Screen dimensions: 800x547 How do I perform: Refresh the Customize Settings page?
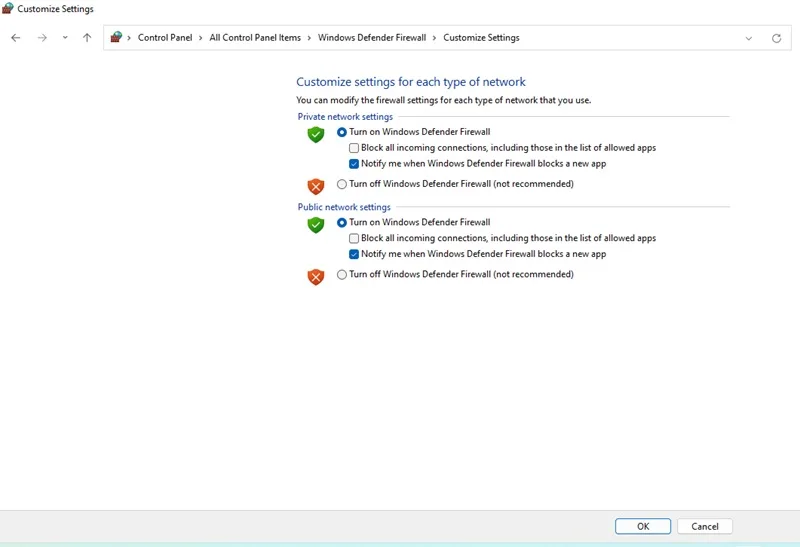coord(776,38)
